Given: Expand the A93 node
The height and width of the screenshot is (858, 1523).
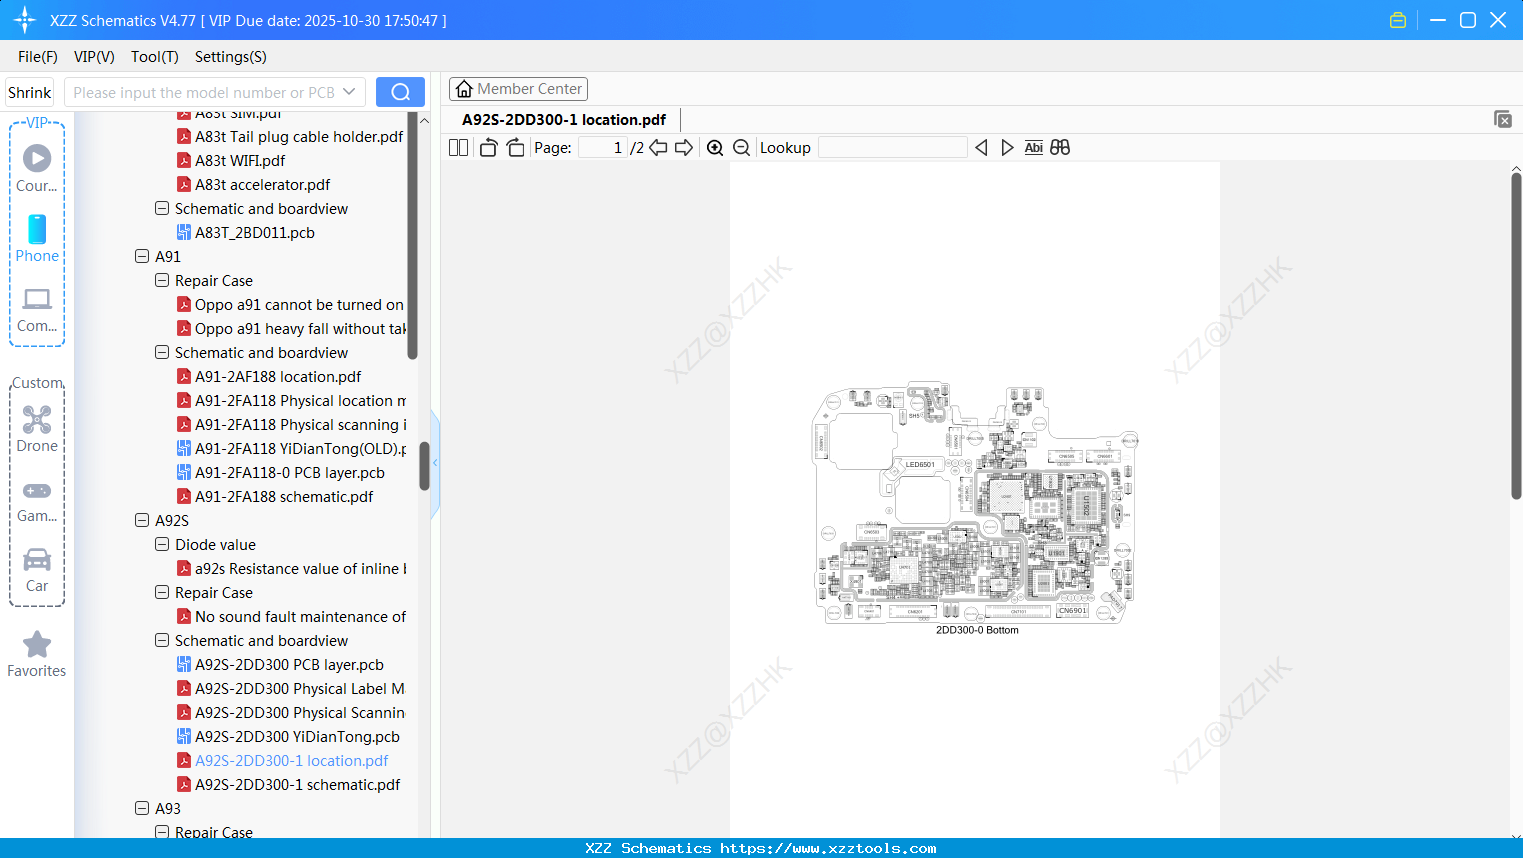Looking at the screenshot, I should (x=141, y=808).
